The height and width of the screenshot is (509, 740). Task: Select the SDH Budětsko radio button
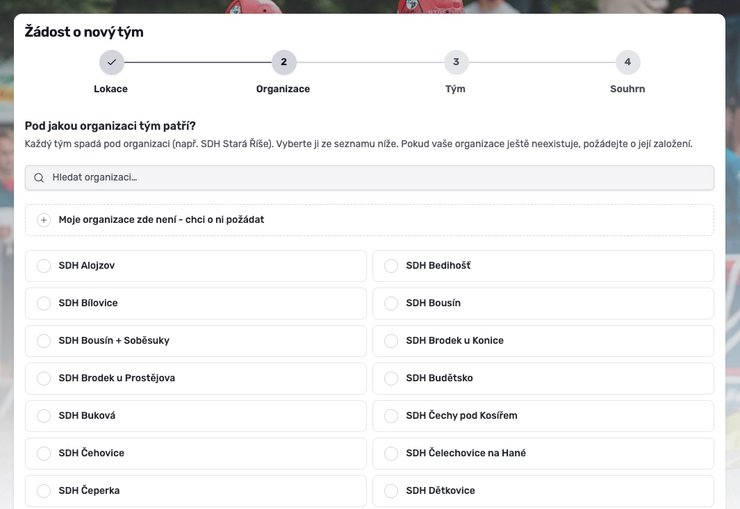(391, 378)
